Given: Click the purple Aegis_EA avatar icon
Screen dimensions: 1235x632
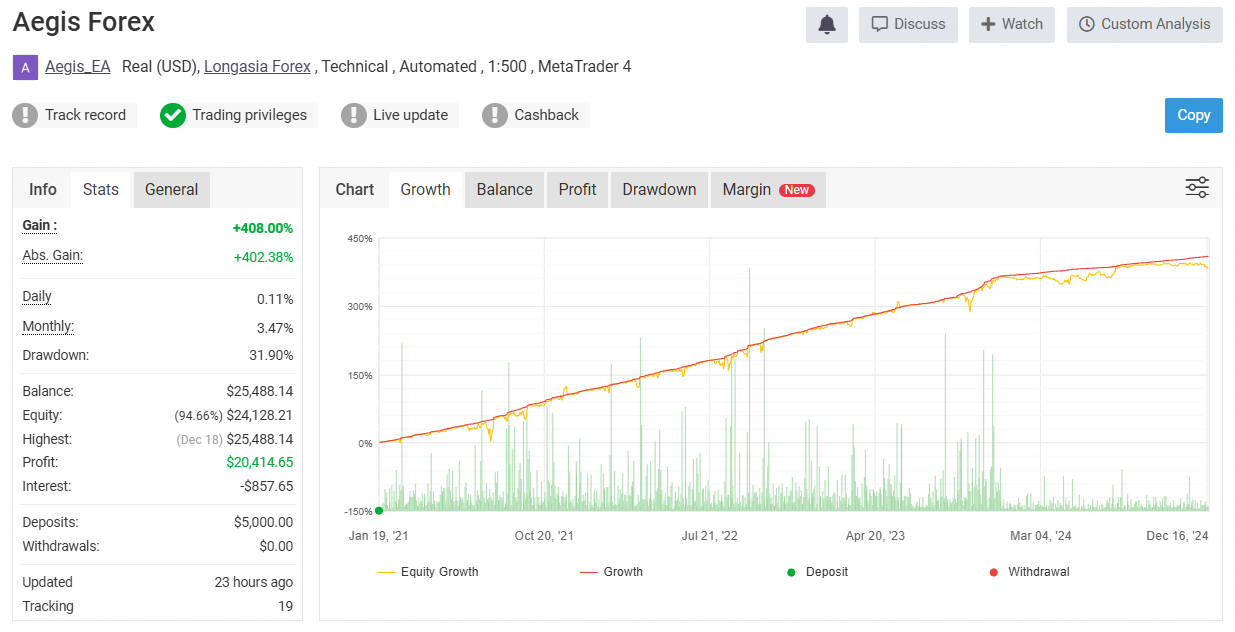Looking at the screenshot, I should pos(25,67).
